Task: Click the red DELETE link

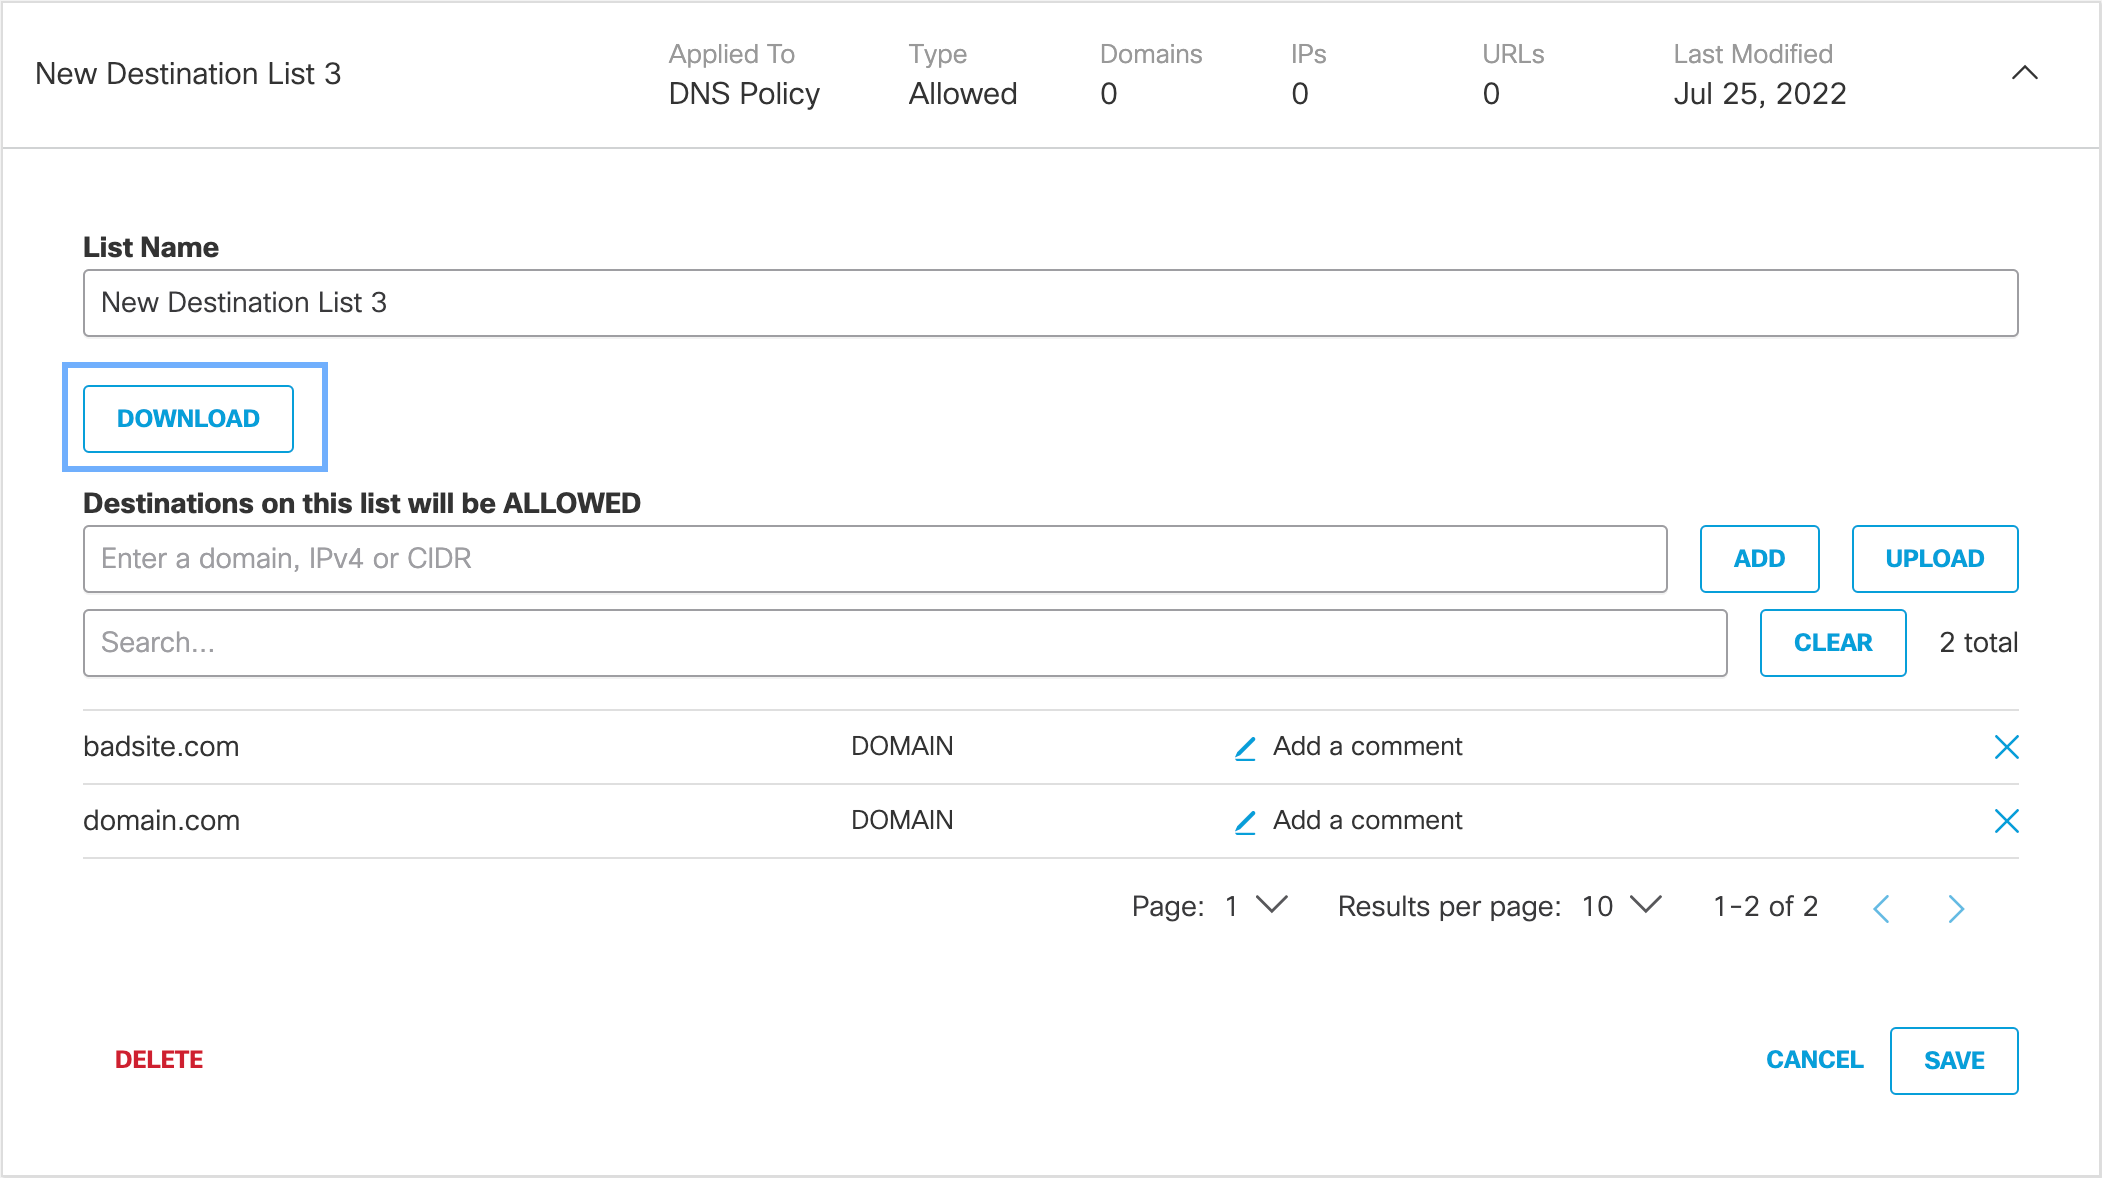Action: click(x=159, y=1060)
